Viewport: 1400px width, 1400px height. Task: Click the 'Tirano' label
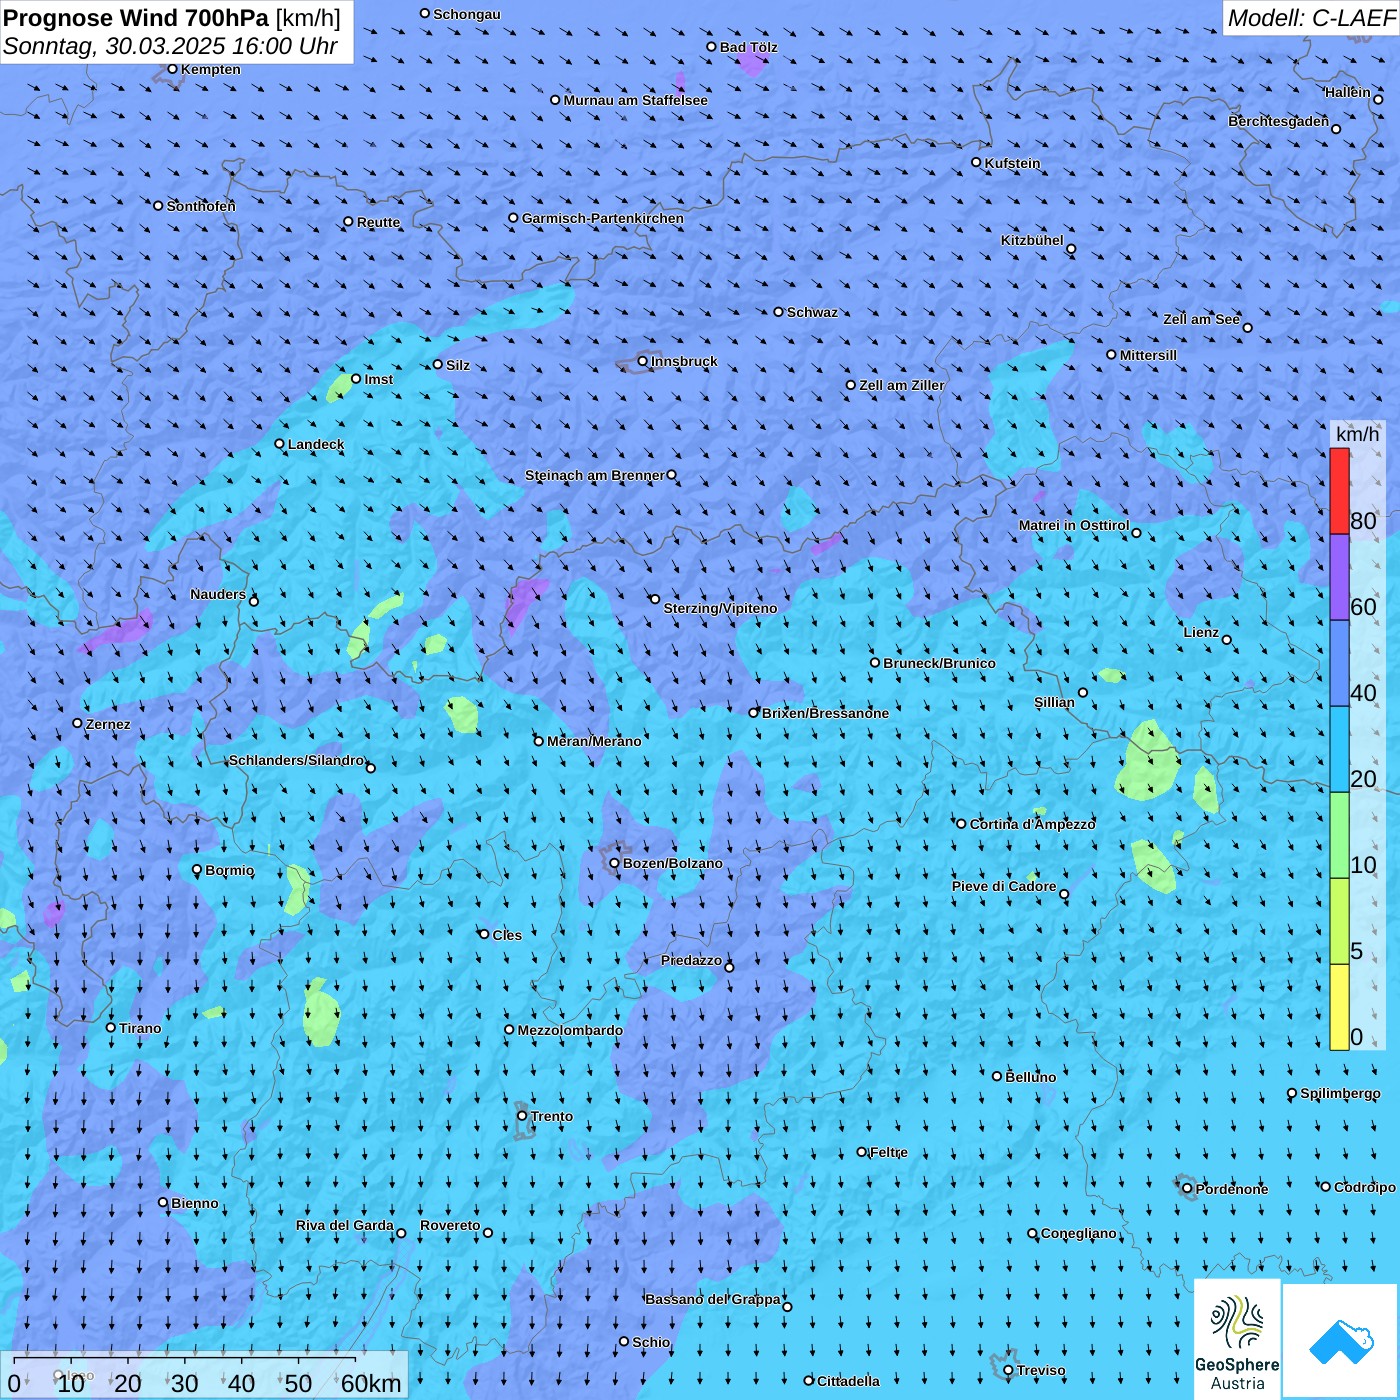pos(140,1028)
